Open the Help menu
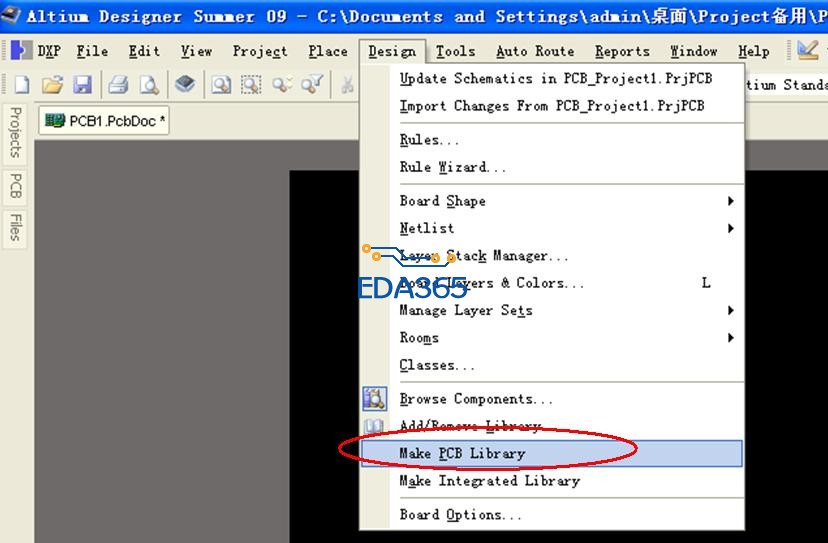The height and width of the screenshot is (543, 828). (754, 51)
